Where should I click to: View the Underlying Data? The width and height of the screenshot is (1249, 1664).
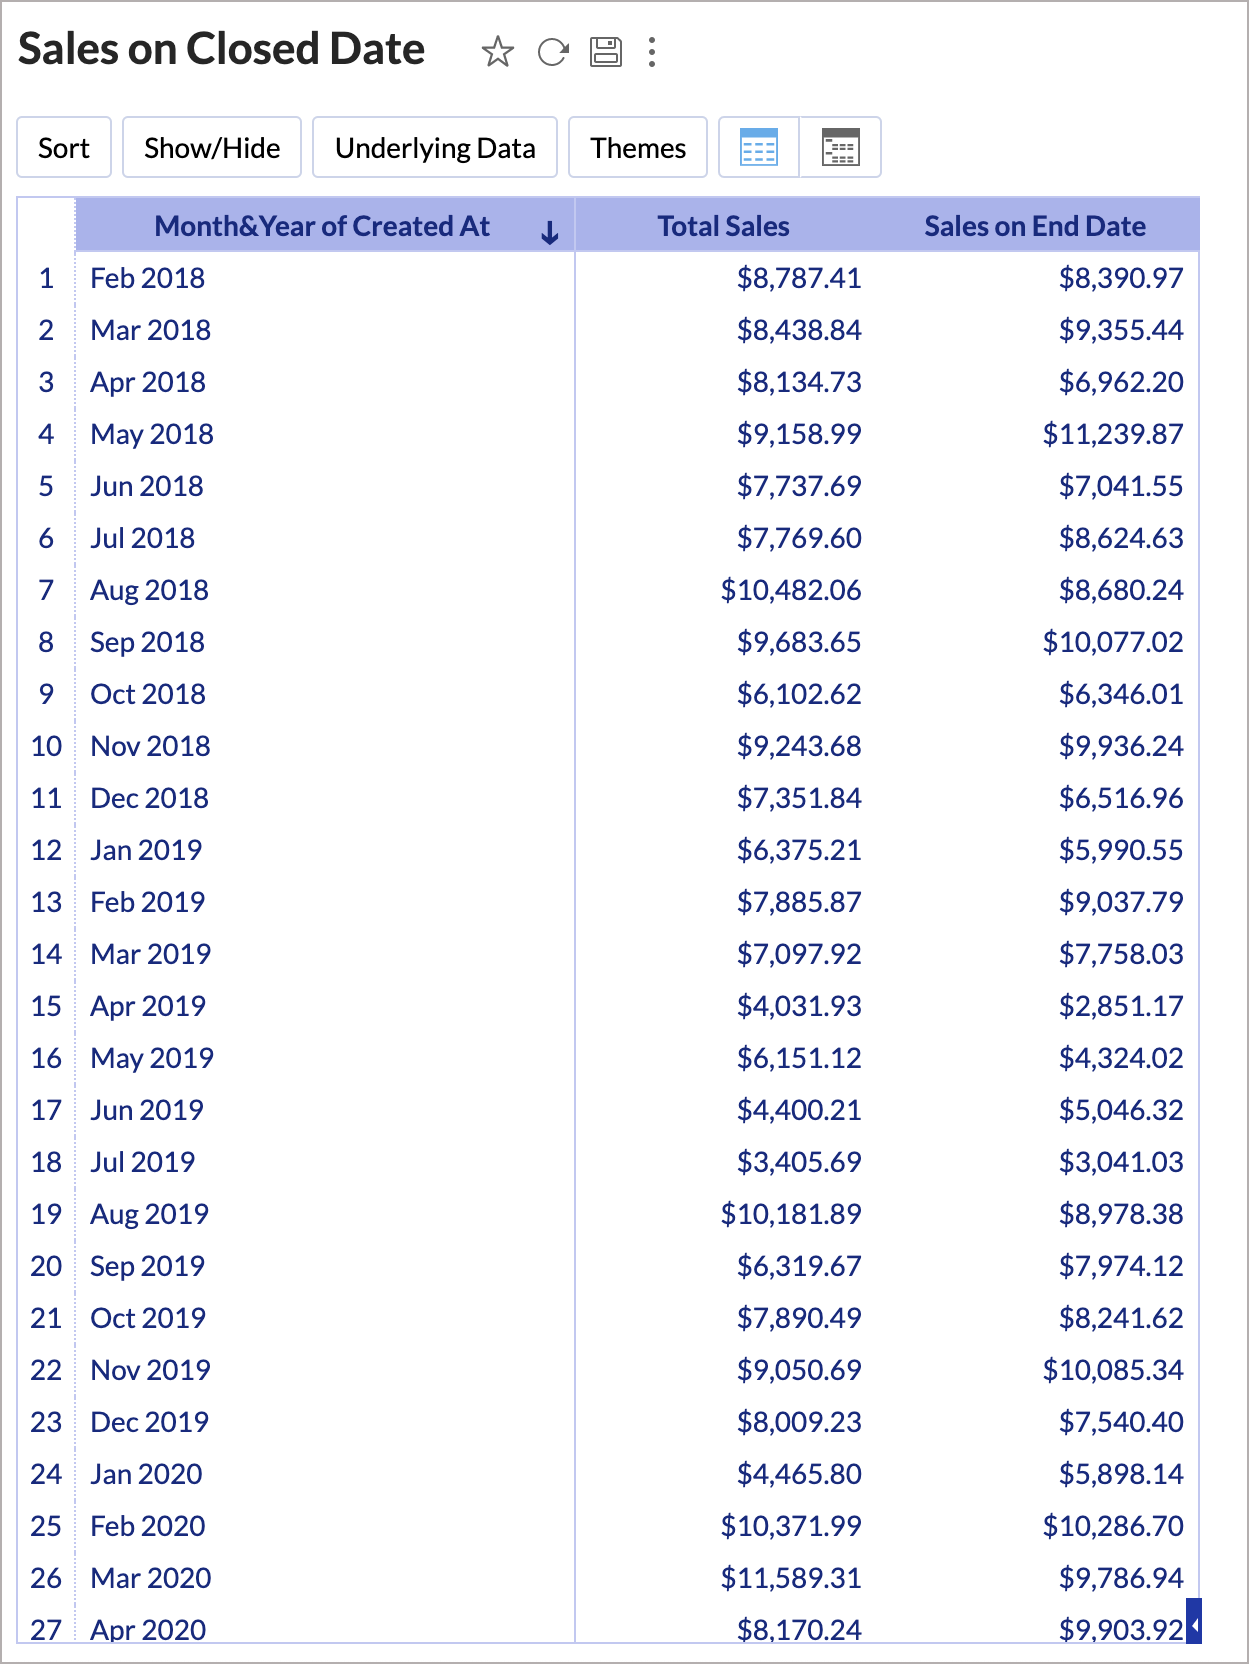click(434, 147)
